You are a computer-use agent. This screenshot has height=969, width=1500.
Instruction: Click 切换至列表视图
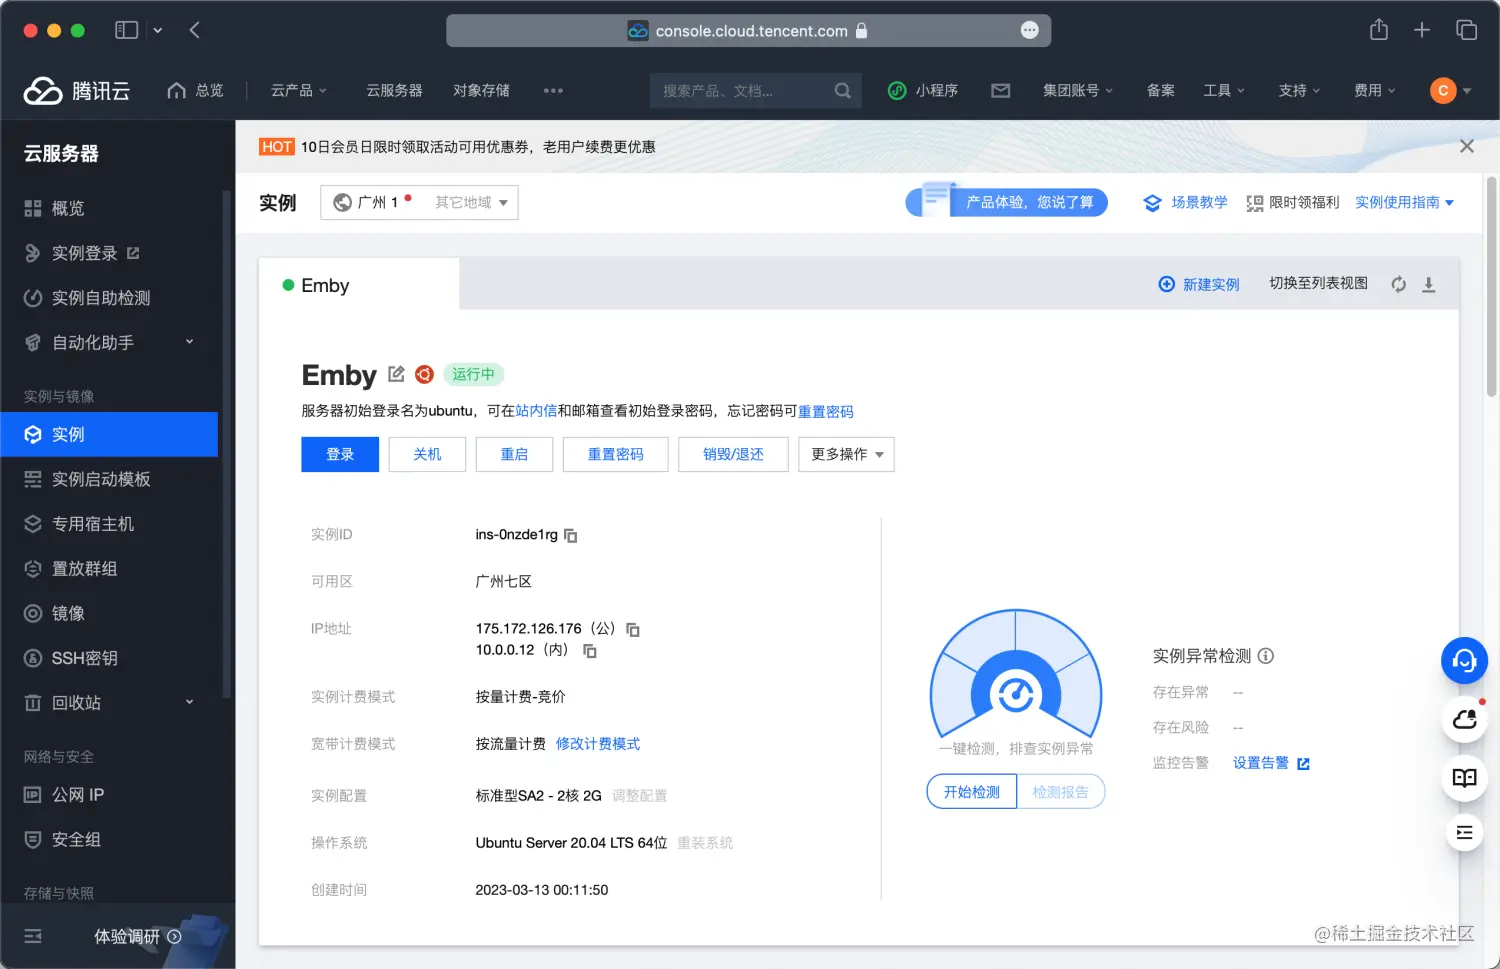click(x=1318, y=284)
